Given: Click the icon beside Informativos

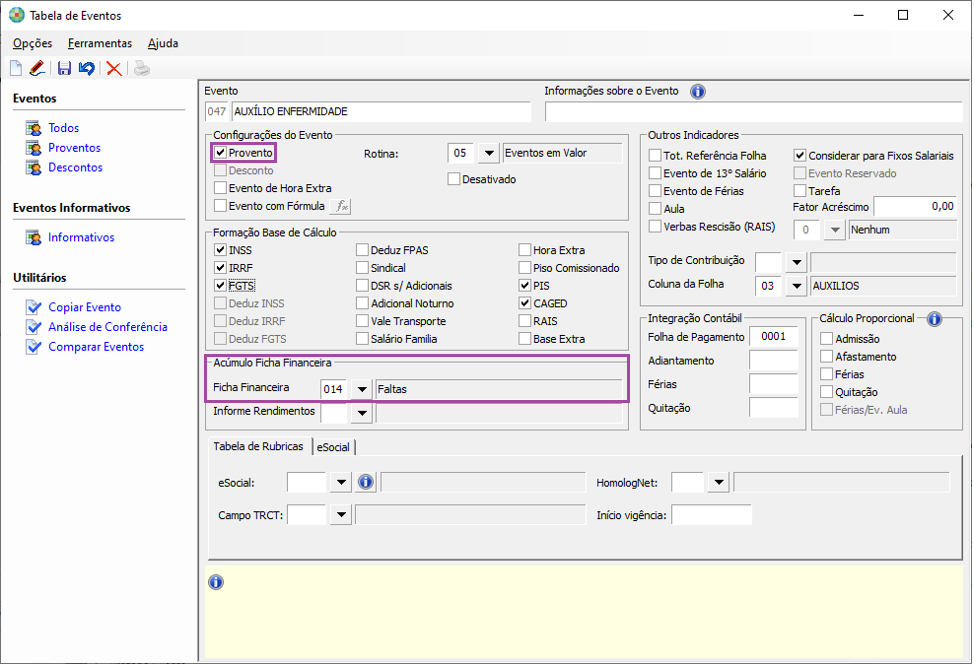Looking at the screenshot, I should tap(34, 237).
